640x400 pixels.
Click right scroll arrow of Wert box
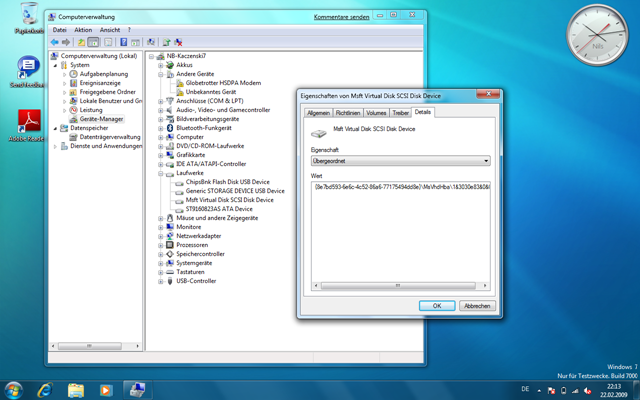pyautogui.click(x=485, y=286)
